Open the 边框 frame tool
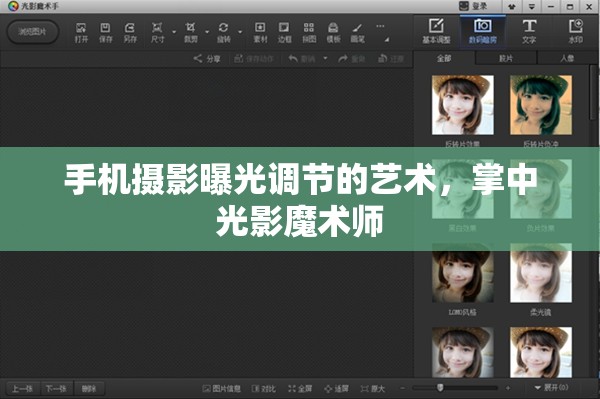The image size is (600, 399). (x=284, y=32)
